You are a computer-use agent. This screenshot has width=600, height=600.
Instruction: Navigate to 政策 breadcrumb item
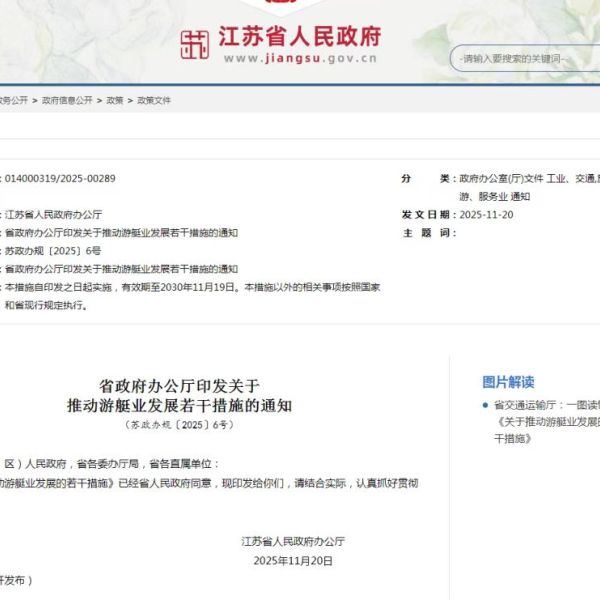point(115,101)
